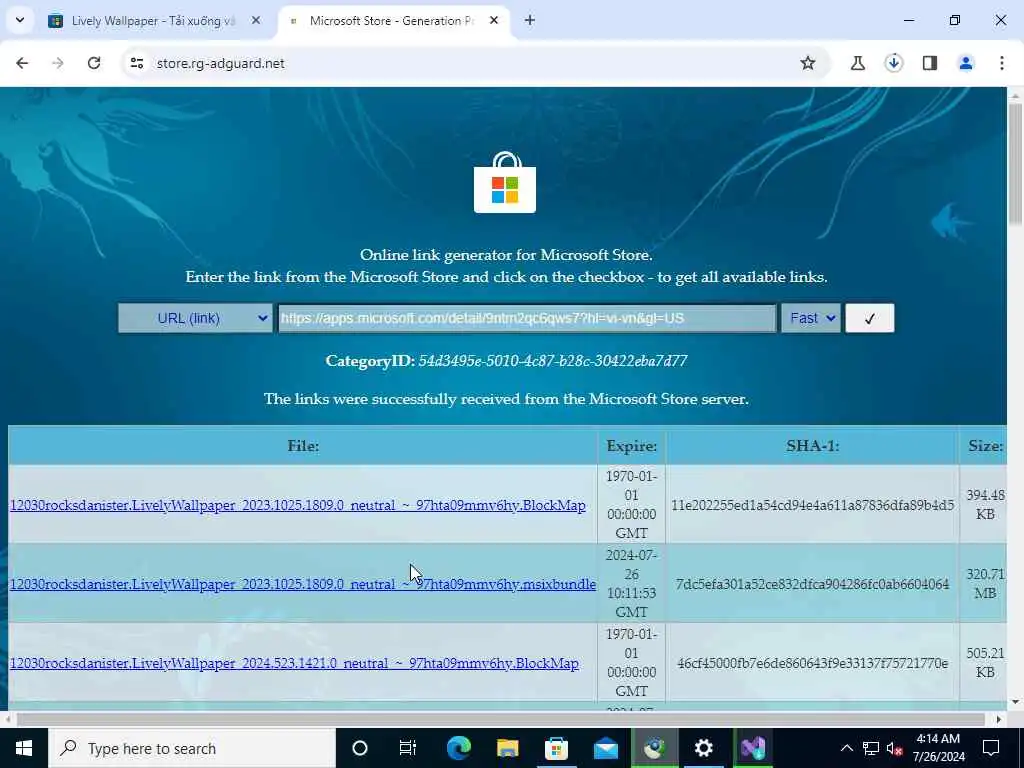Image resolution: width=1024 pixels, height=768 pixels.
Task: Click the CategoryID value text
Action: (x=552, y=360)
